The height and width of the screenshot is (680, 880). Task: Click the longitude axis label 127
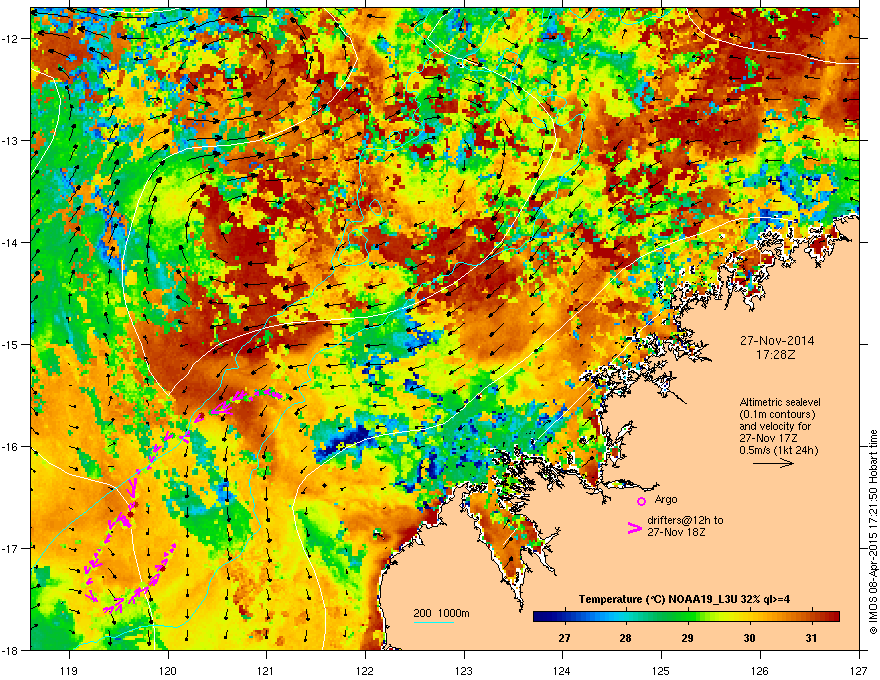[859, 670]
